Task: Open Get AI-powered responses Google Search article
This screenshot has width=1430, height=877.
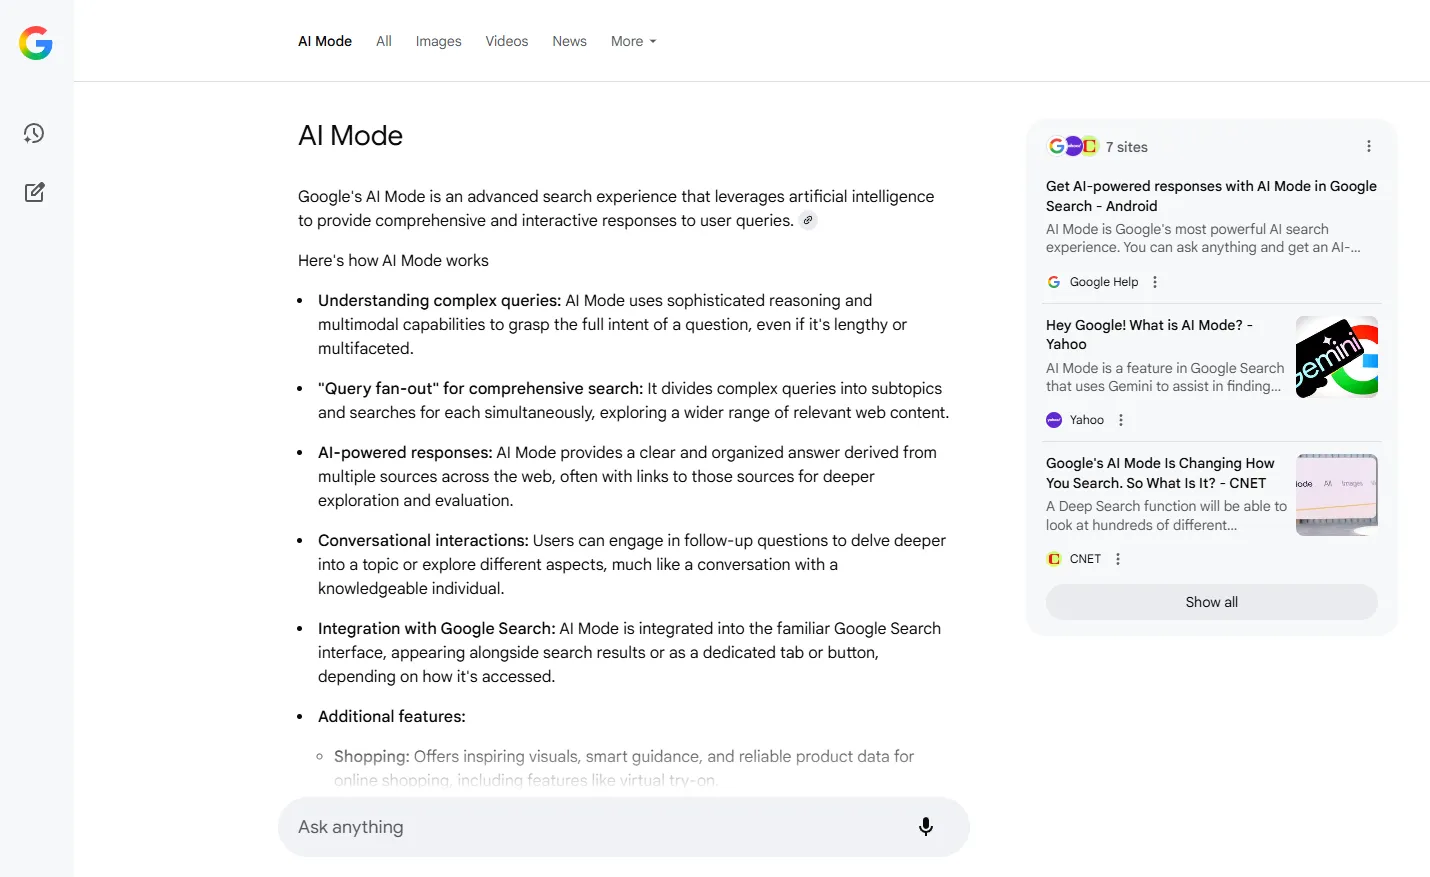Action: [1211, 196]
